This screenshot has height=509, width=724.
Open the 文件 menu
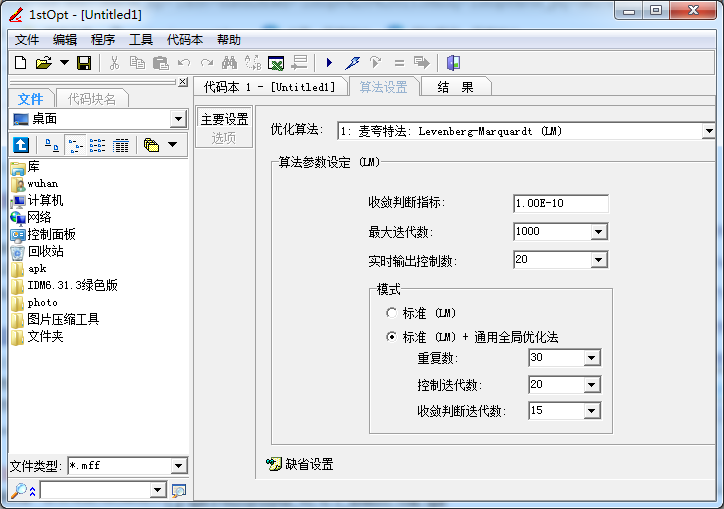27,40
